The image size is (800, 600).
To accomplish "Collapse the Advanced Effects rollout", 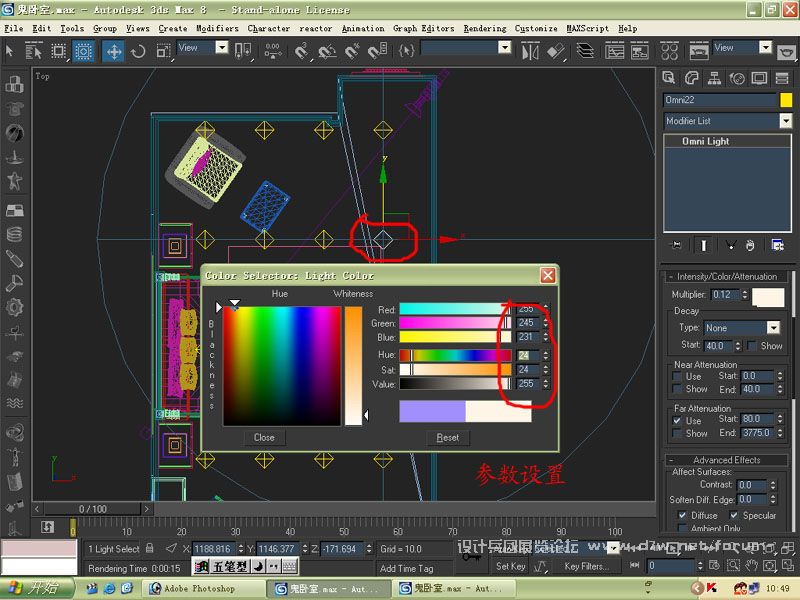I will pos(726,460).
